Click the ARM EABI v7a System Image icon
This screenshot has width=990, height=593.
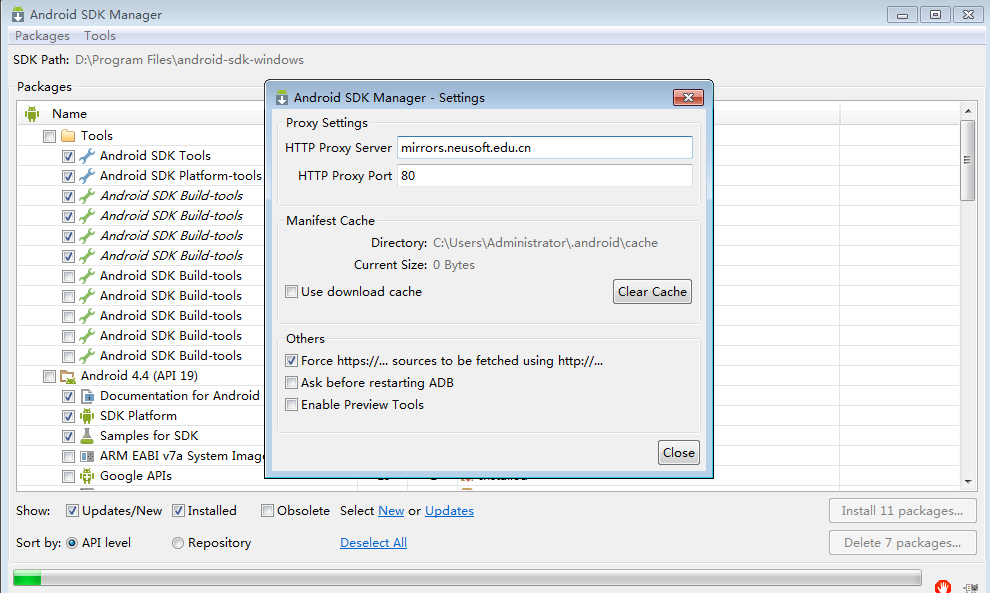87,456
